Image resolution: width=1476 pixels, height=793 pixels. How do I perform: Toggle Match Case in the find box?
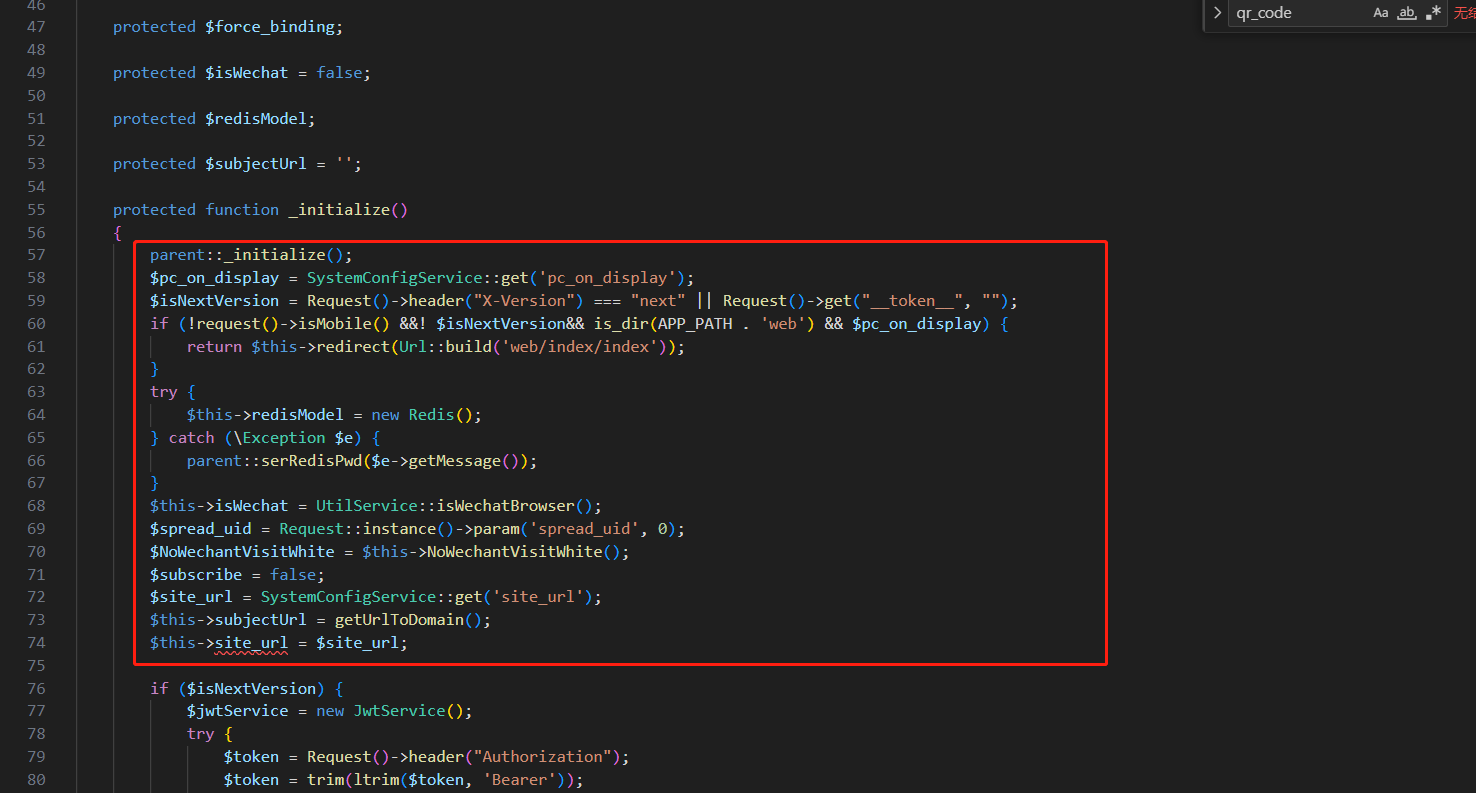1381,13
